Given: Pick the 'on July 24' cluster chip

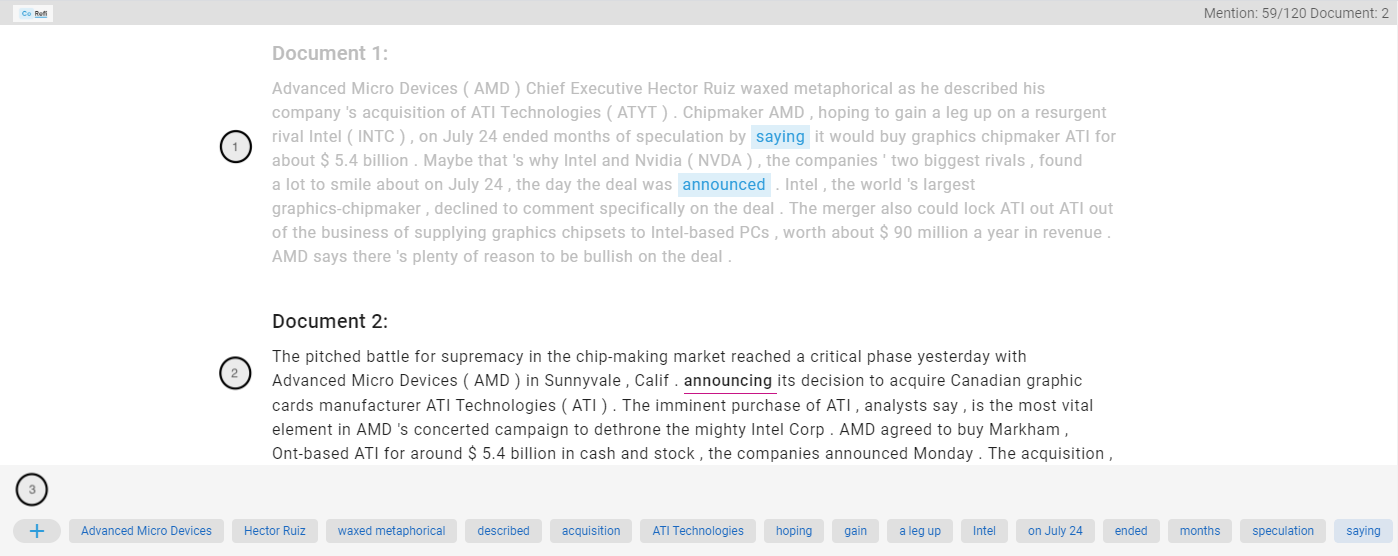Looking at the screenshot, I should [1055, 531].
